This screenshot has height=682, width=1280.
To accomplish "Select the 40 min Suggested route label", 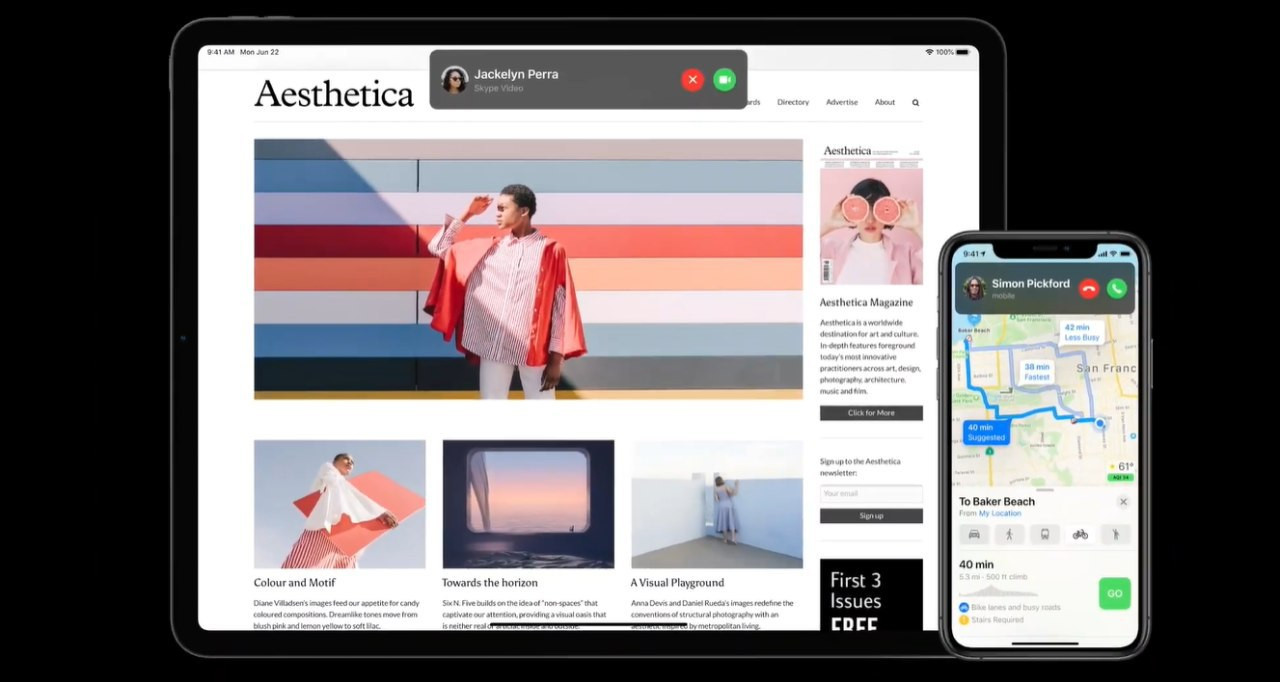I will tap(987, 432).
